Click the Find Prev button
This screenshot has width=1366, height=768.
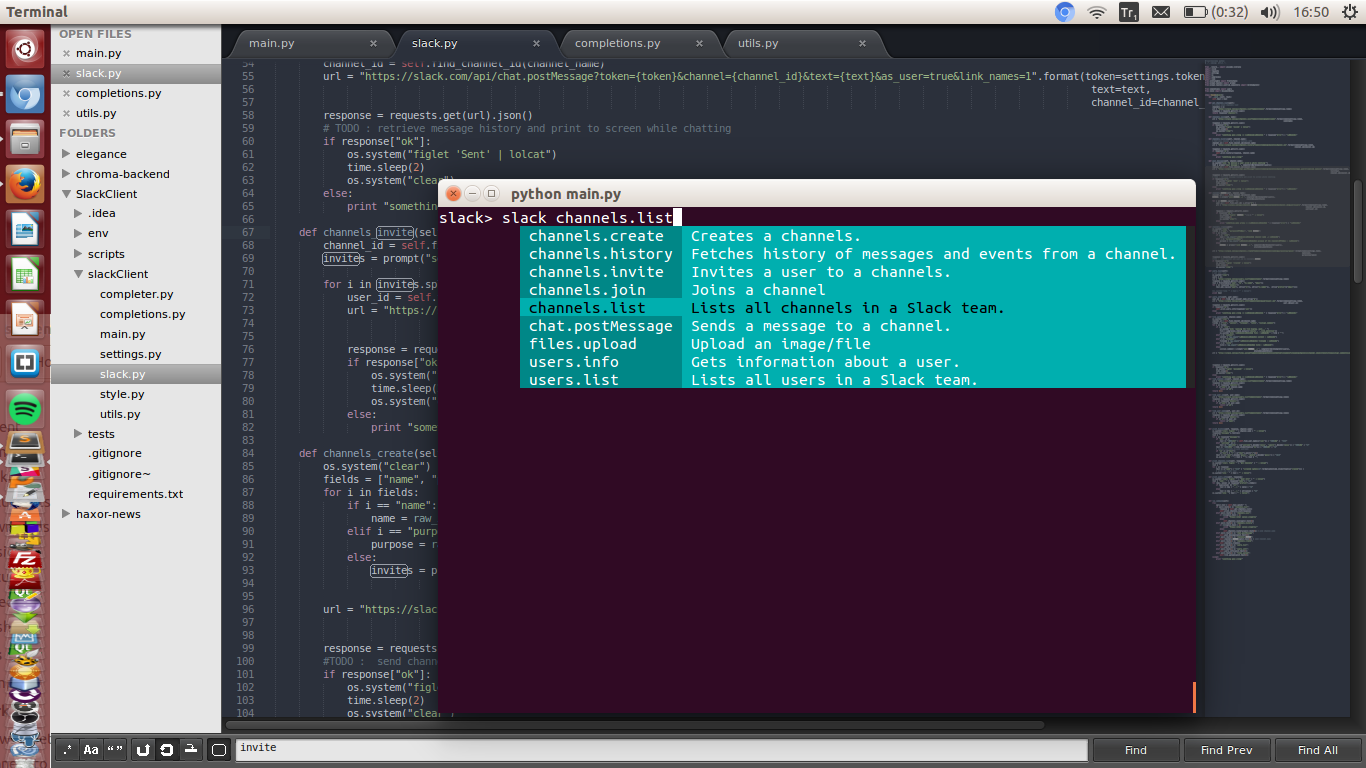pyautogui.click(x=1226, y=750)
